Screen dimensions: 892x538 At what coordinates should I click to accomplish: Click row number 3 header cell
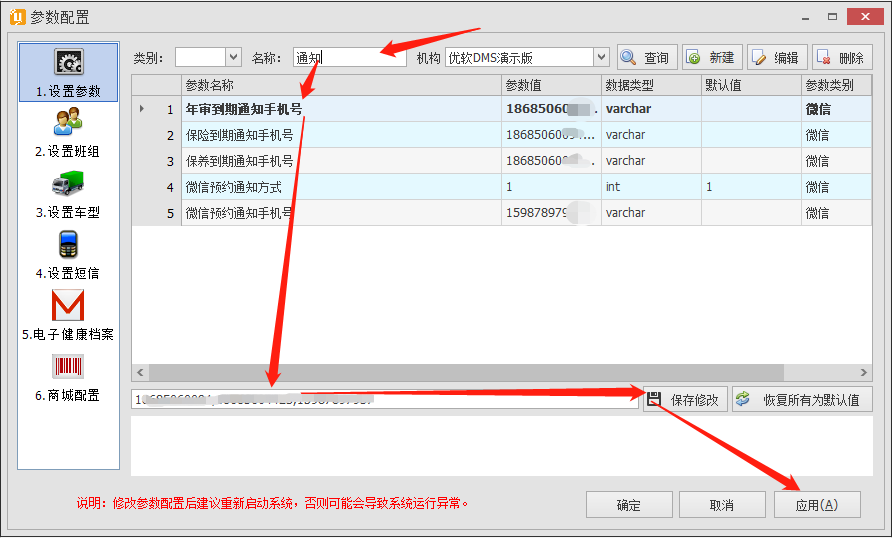pyautogui.click(x=157, y=161)
